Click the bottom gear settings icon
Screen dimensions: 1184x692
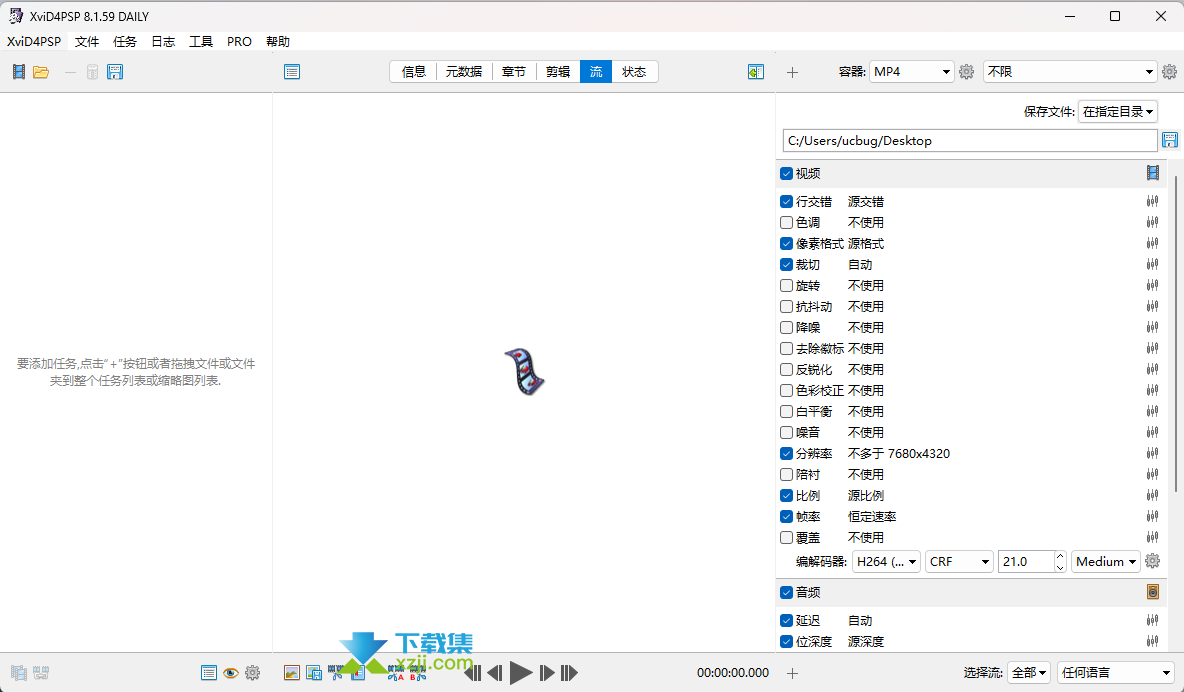tap(253, 672)
